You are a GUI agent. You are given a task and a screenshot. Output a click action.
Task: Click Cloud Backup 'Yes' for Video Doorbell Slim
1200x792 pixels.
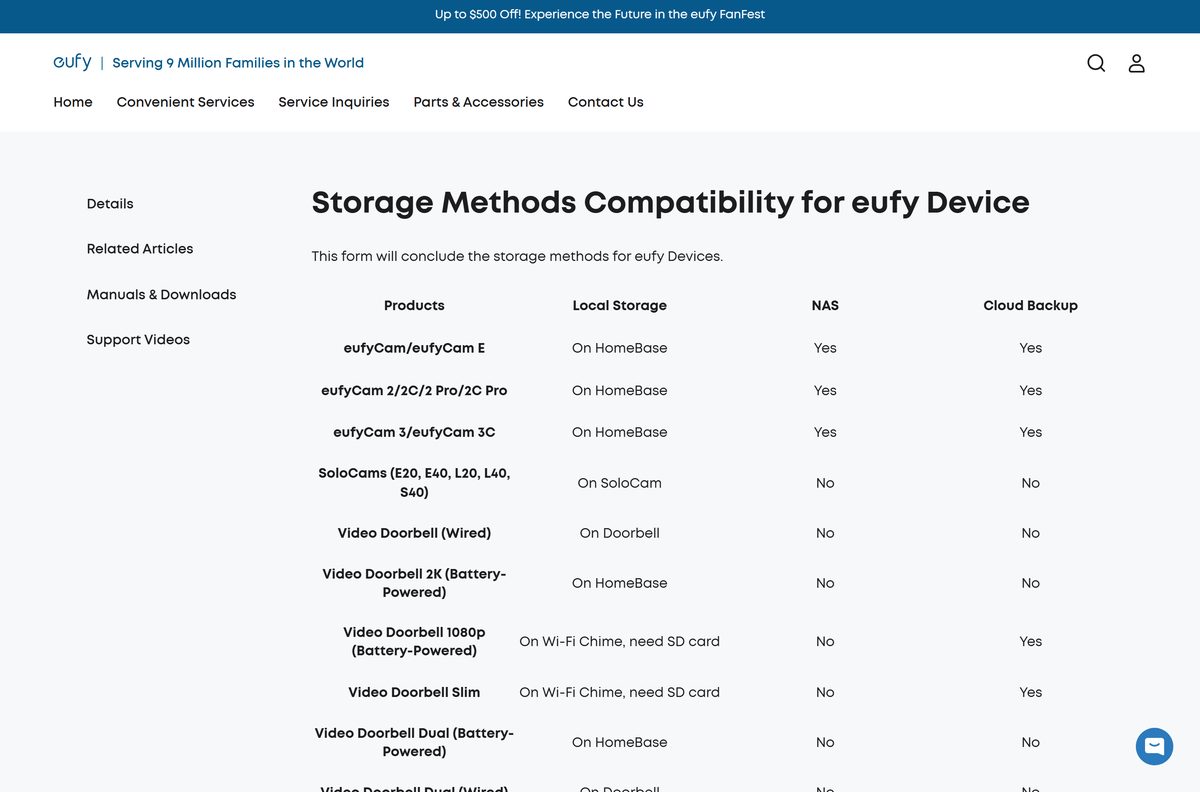[1031, 692]
